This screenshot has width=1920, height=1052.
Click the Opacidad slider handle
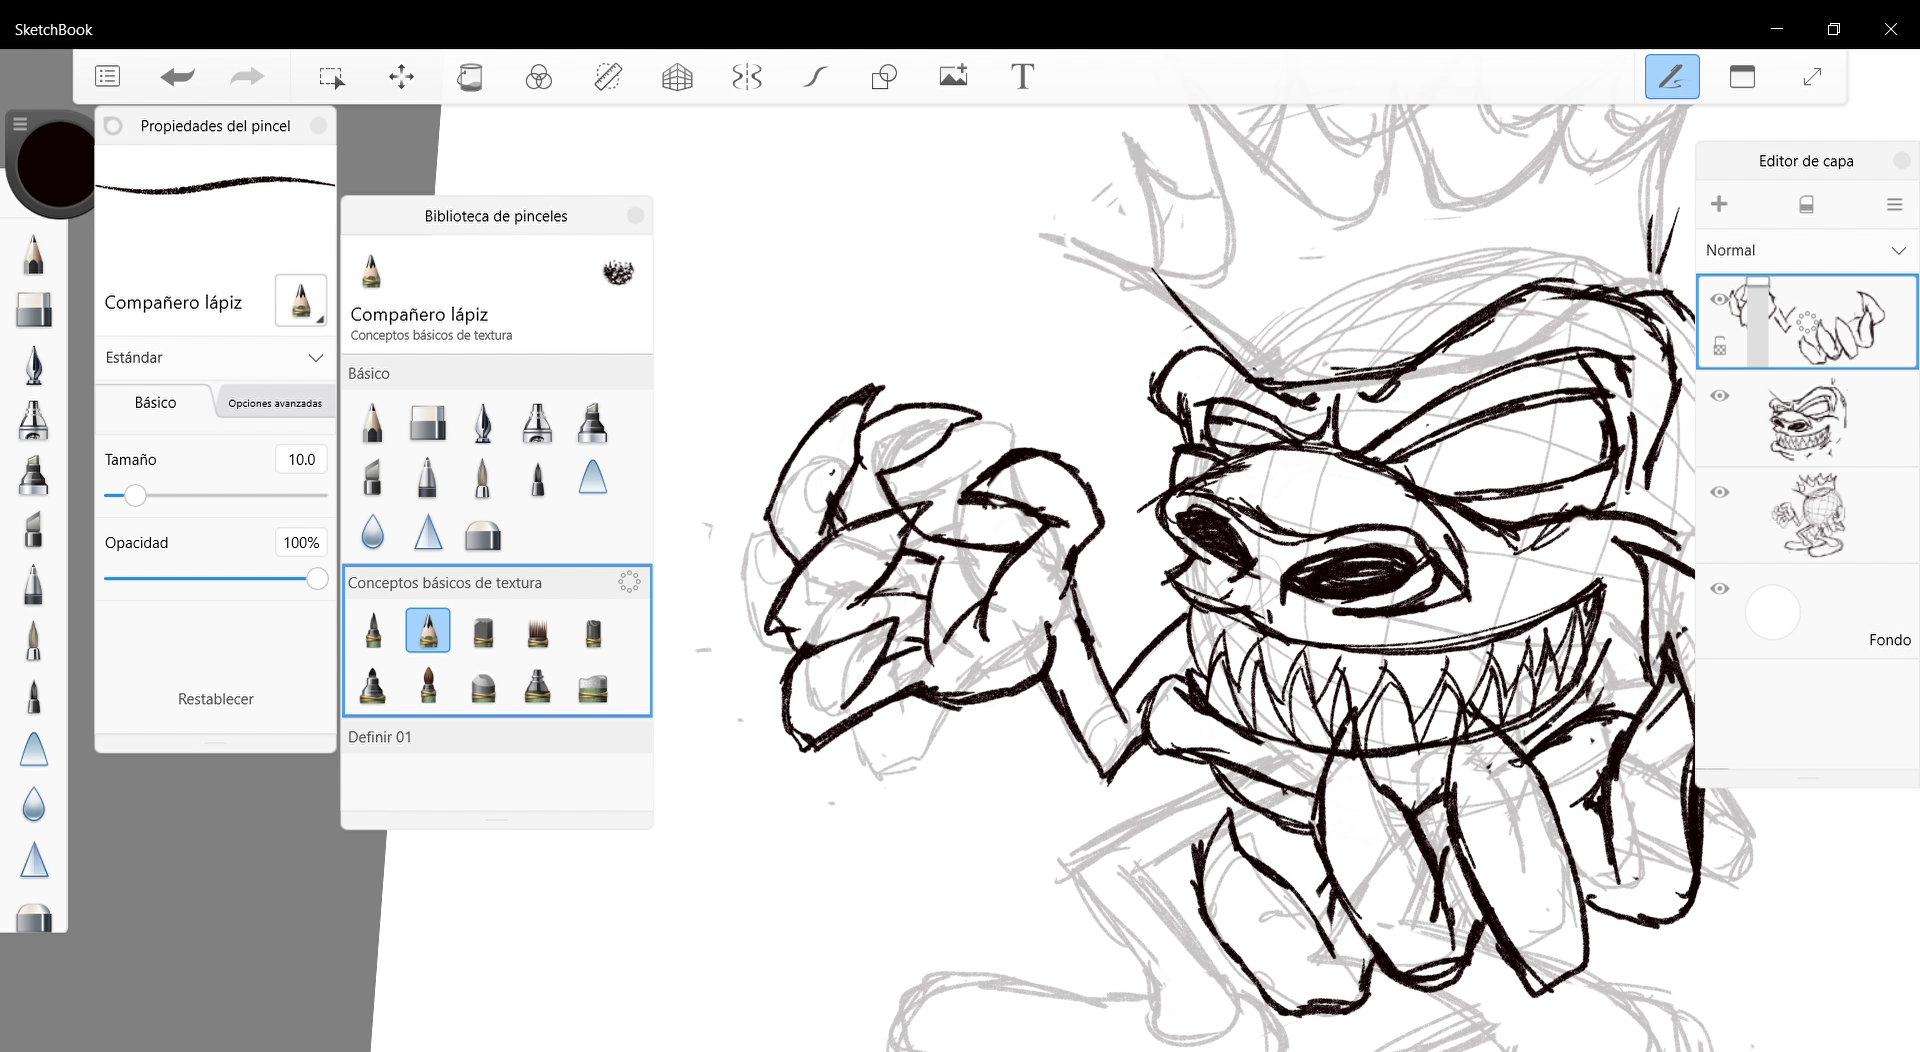(317, 579)
